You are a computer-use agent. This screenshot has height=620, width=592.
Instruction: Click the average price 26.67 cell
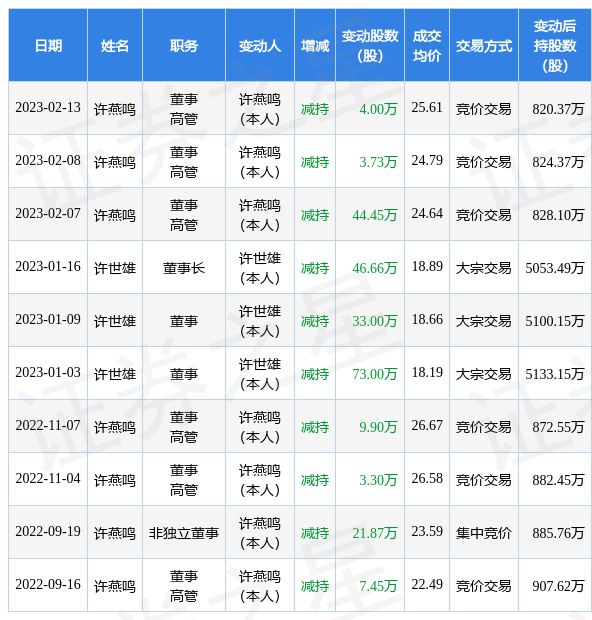pos(427,425)
